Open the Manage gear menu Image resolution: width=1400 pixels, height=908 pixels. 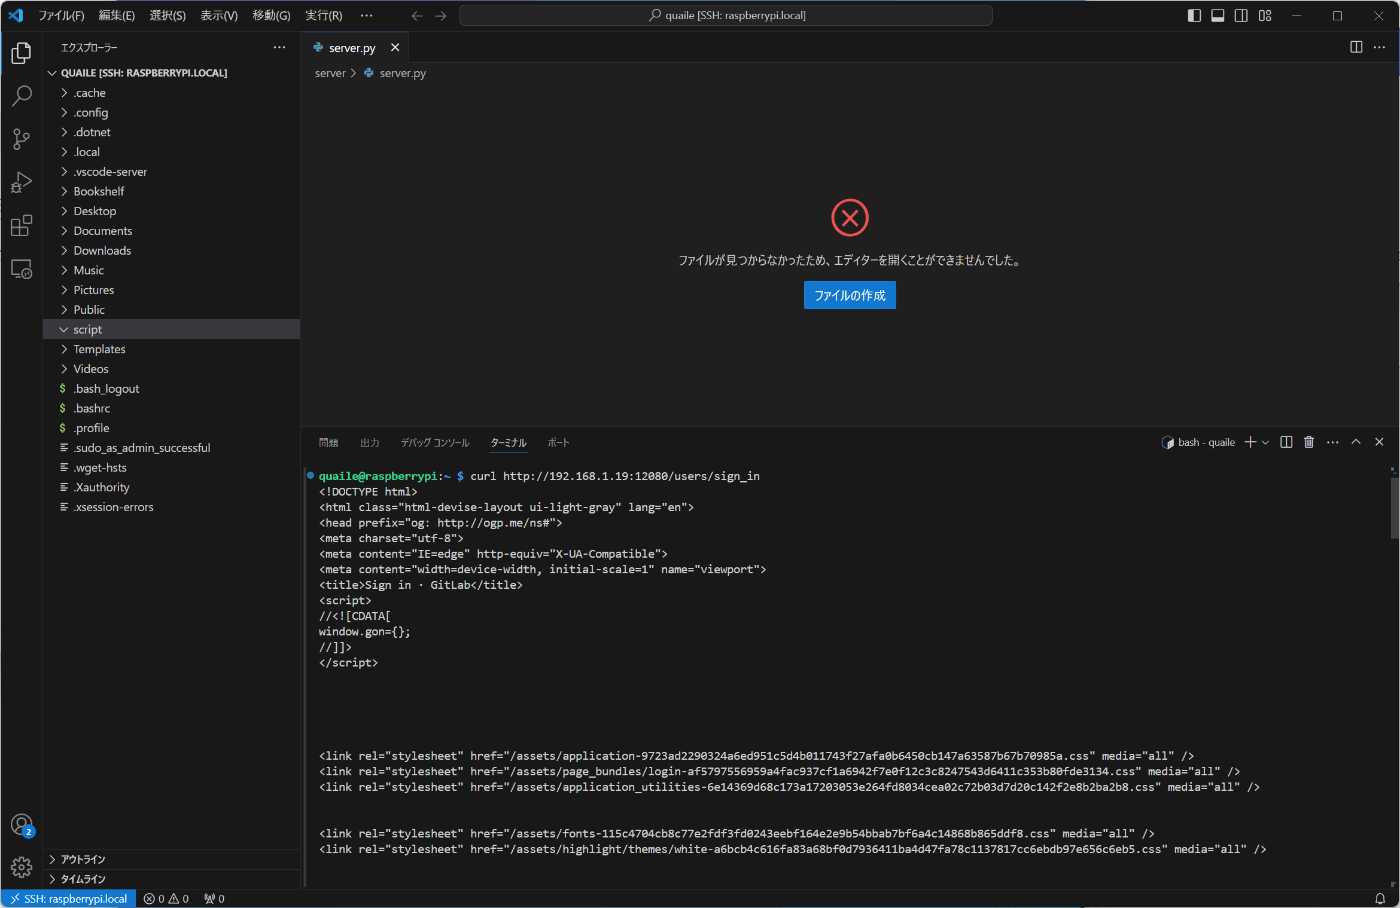[21, 867]
